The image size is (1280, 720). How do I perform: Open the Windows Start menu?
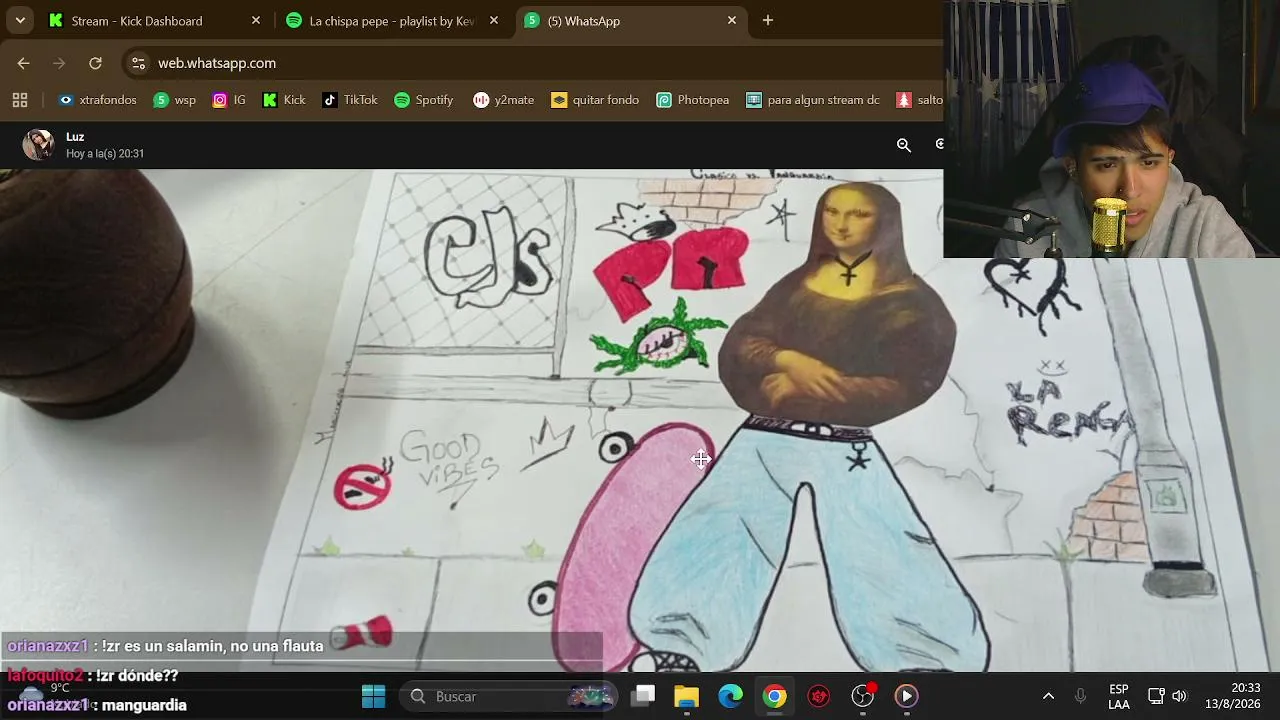coord(374,696)
